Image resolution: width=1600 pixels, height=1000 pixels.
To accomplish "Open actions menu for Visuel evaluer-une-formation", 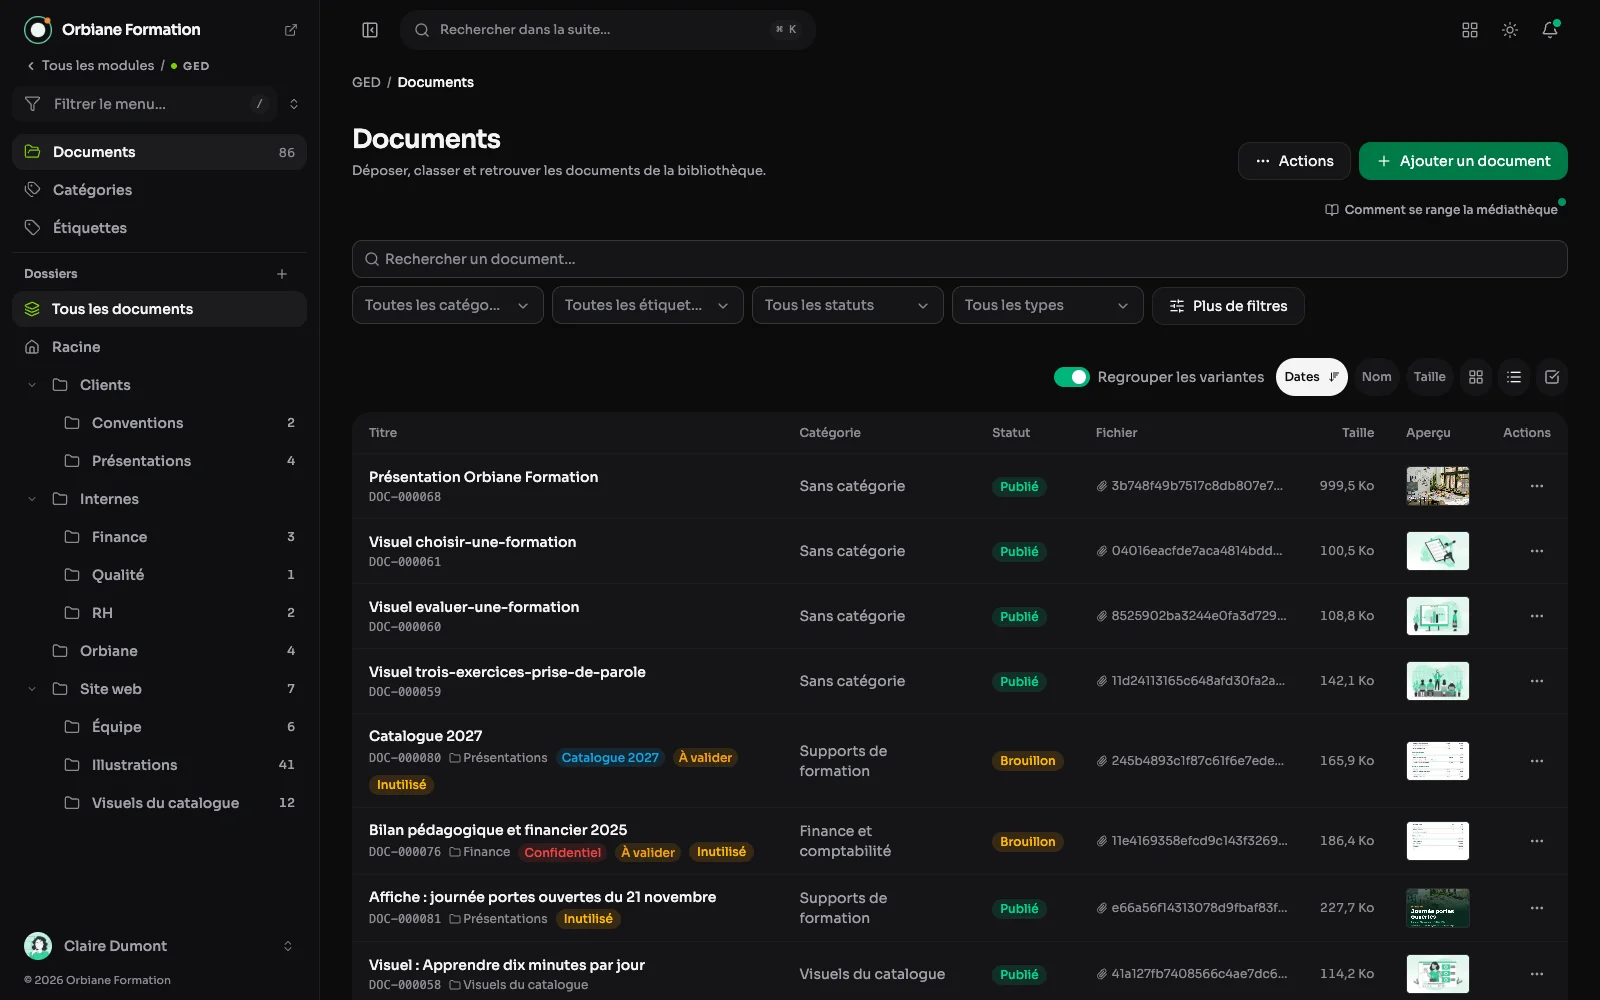I will (x=1537, y=616).
